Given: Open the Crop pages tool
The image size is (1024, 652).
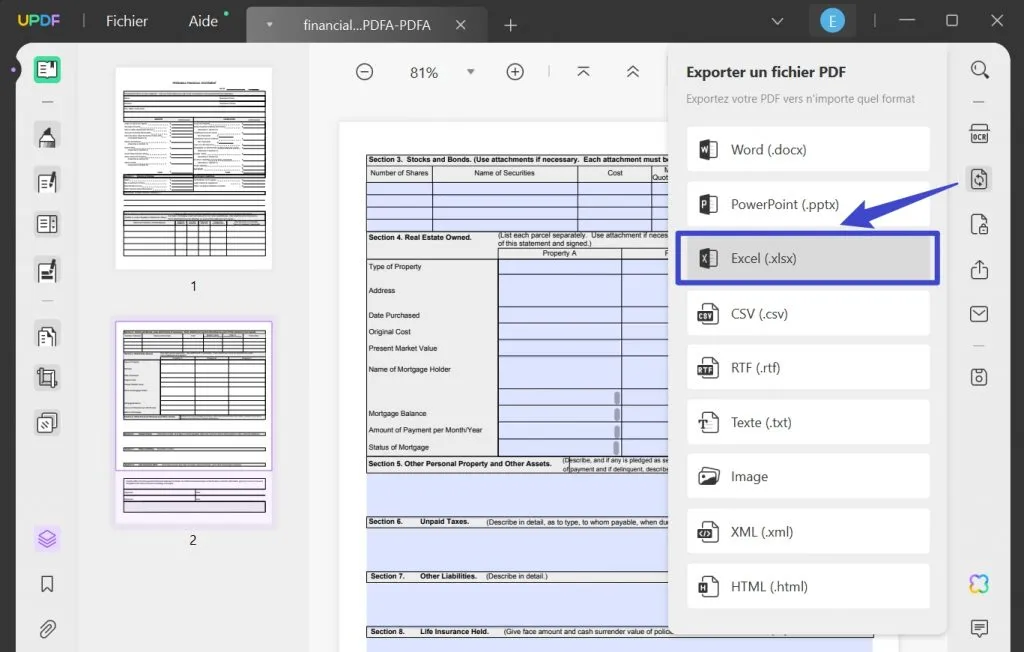Looking at the screenshot, I should [46, 377].
